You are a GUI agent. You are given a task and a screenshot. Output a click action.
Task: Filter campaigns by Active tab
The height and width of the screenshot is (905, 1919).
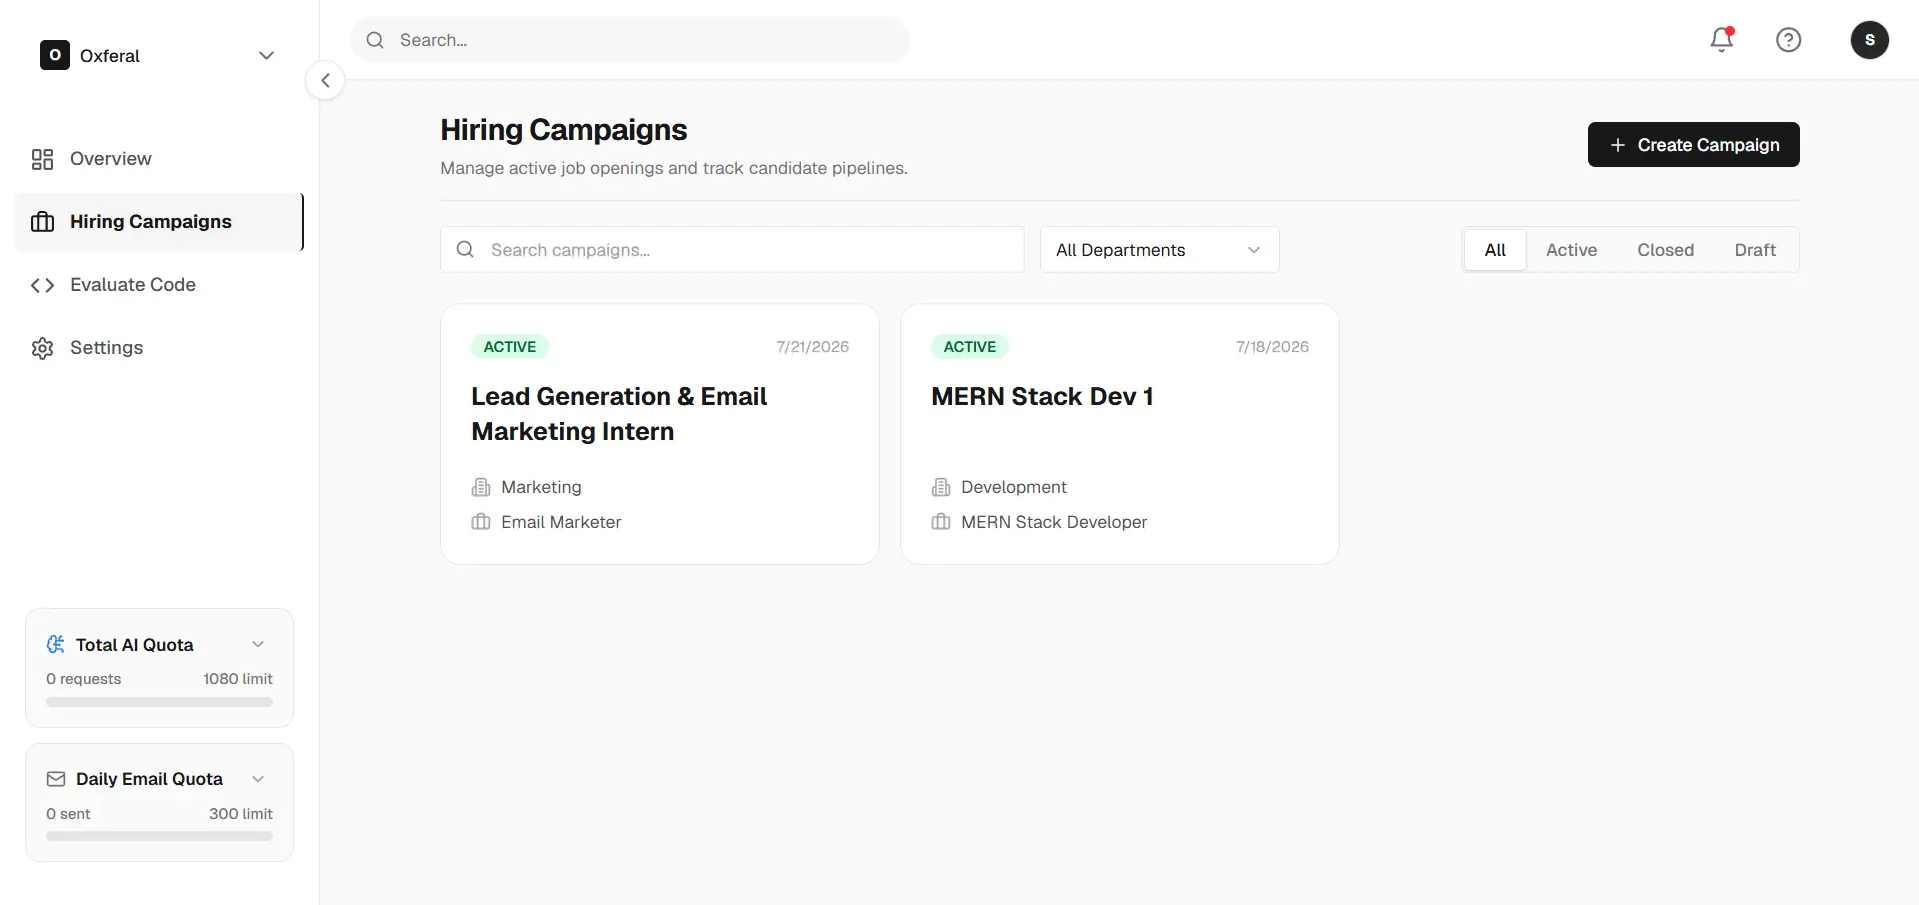click(x=1571, y=250)
